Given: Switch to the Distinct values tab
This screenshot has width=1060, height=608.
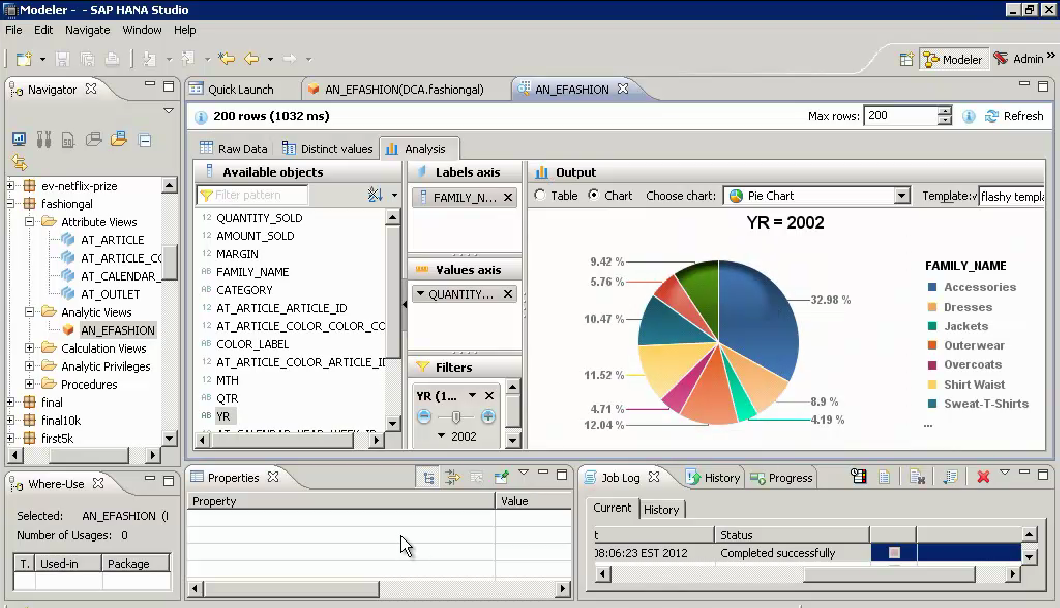Looking at the screenshot, I should coord(326,149).
